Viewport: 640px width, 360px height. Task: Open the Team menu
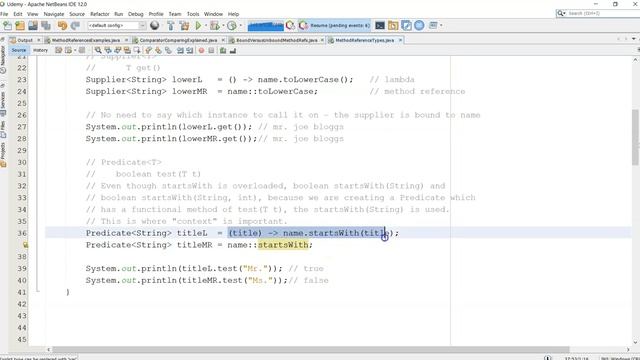click(x=175, y=14)
